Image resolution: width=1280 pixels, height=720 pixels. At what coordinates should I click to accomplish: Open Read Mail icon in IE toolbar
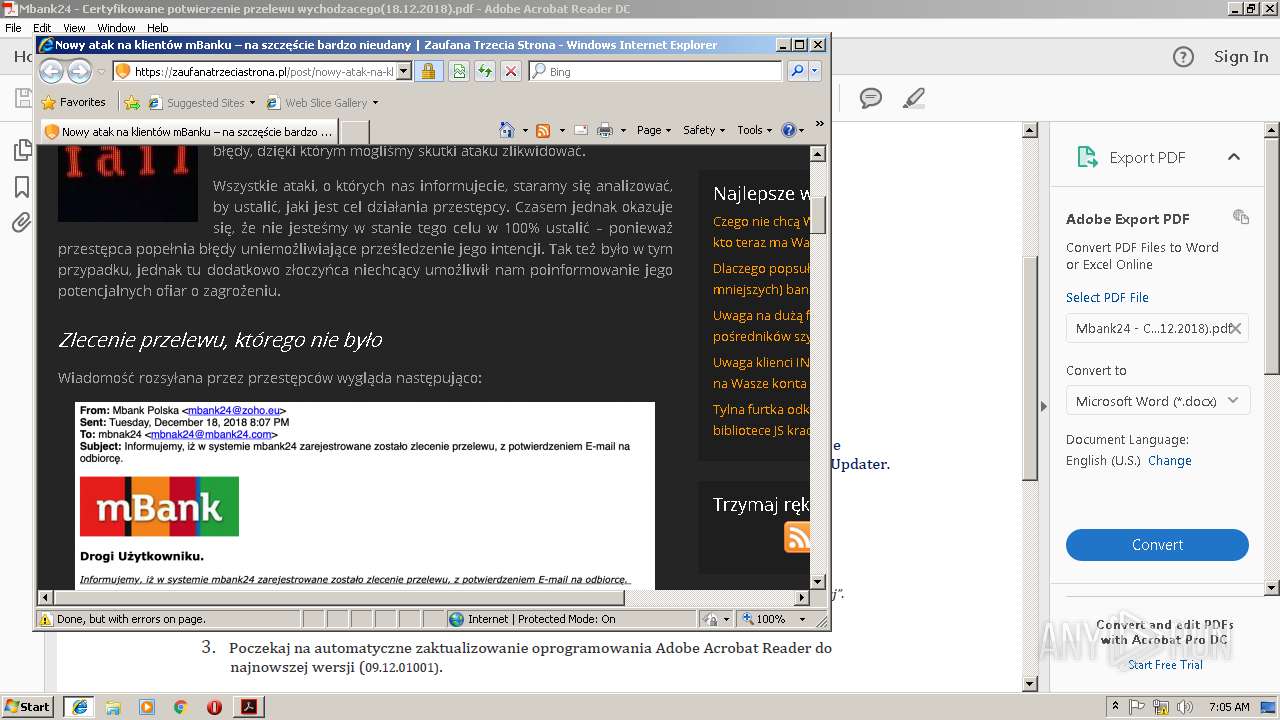580,130
